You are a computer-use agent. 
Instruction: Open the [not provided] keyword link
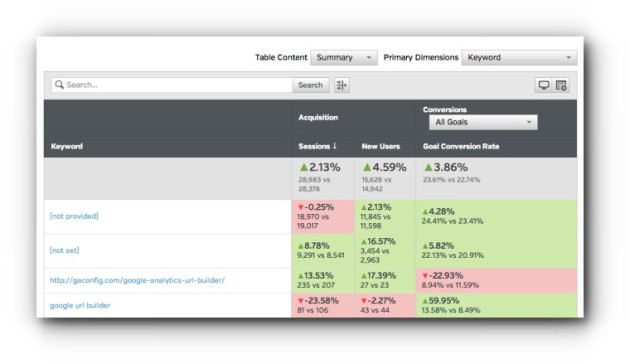click(74, 216)
